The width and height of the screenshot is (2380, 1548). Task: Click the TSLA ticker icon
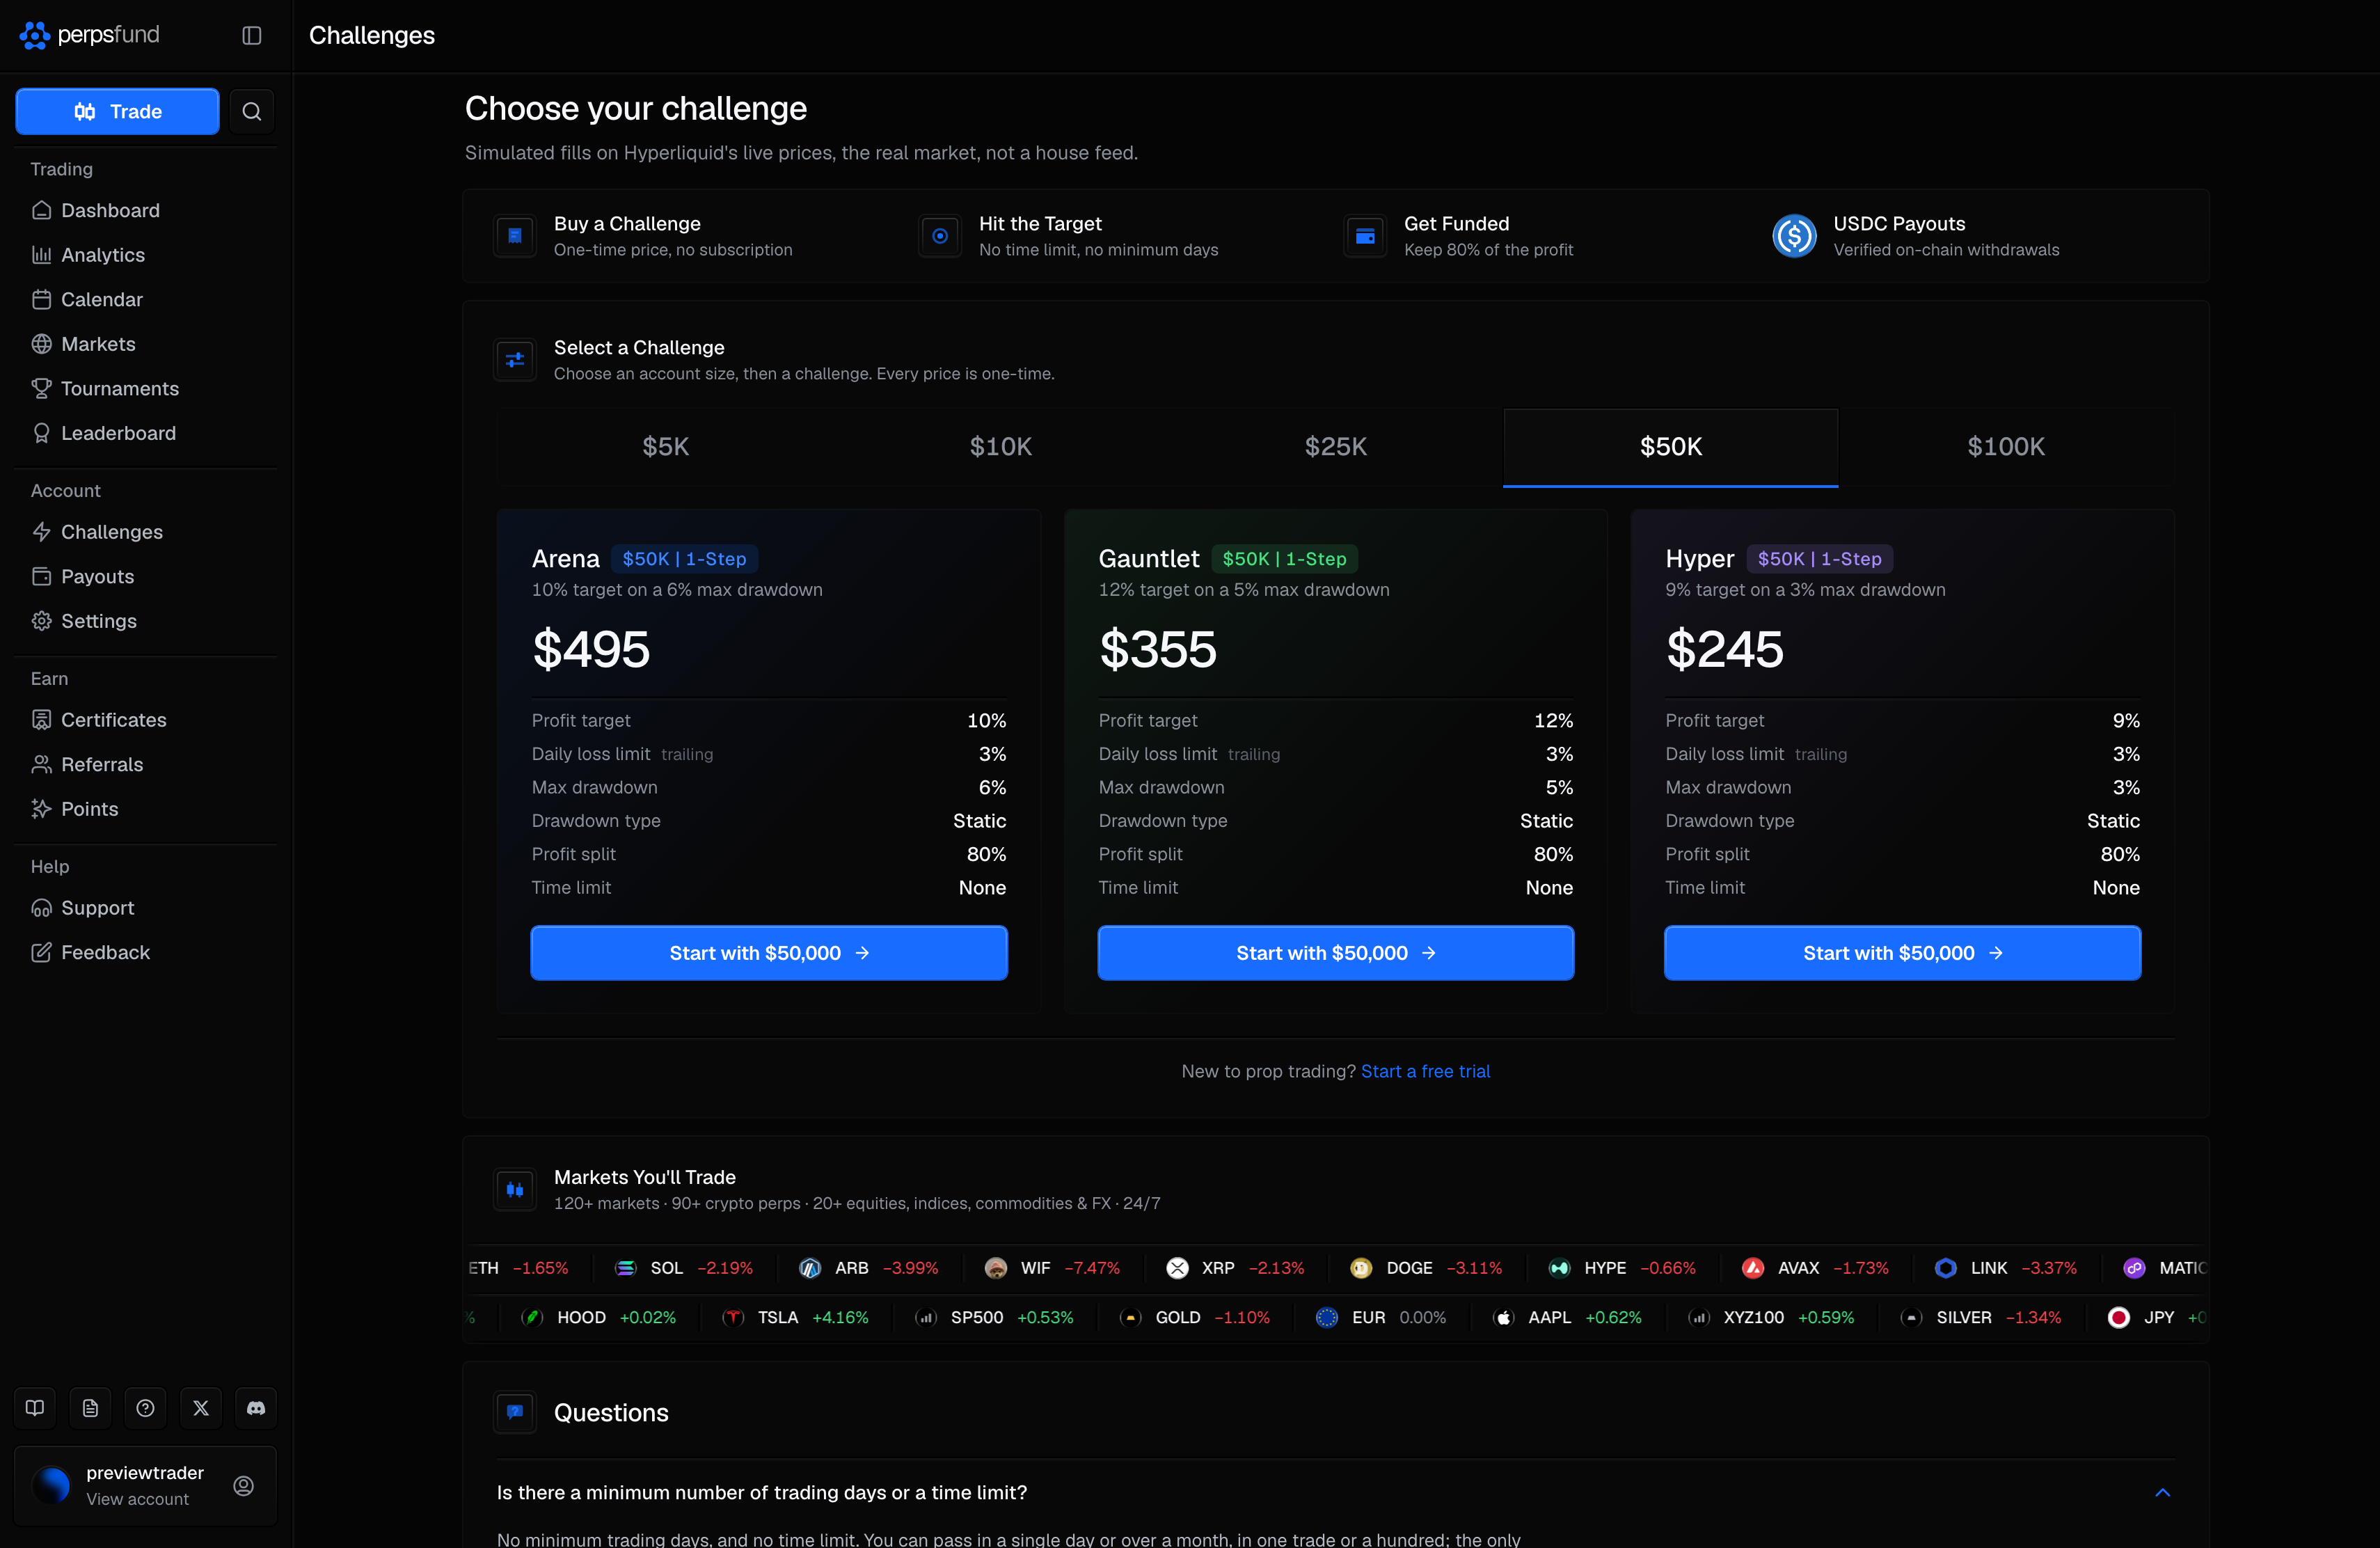pyautogui.click(x=733, y=1318)
